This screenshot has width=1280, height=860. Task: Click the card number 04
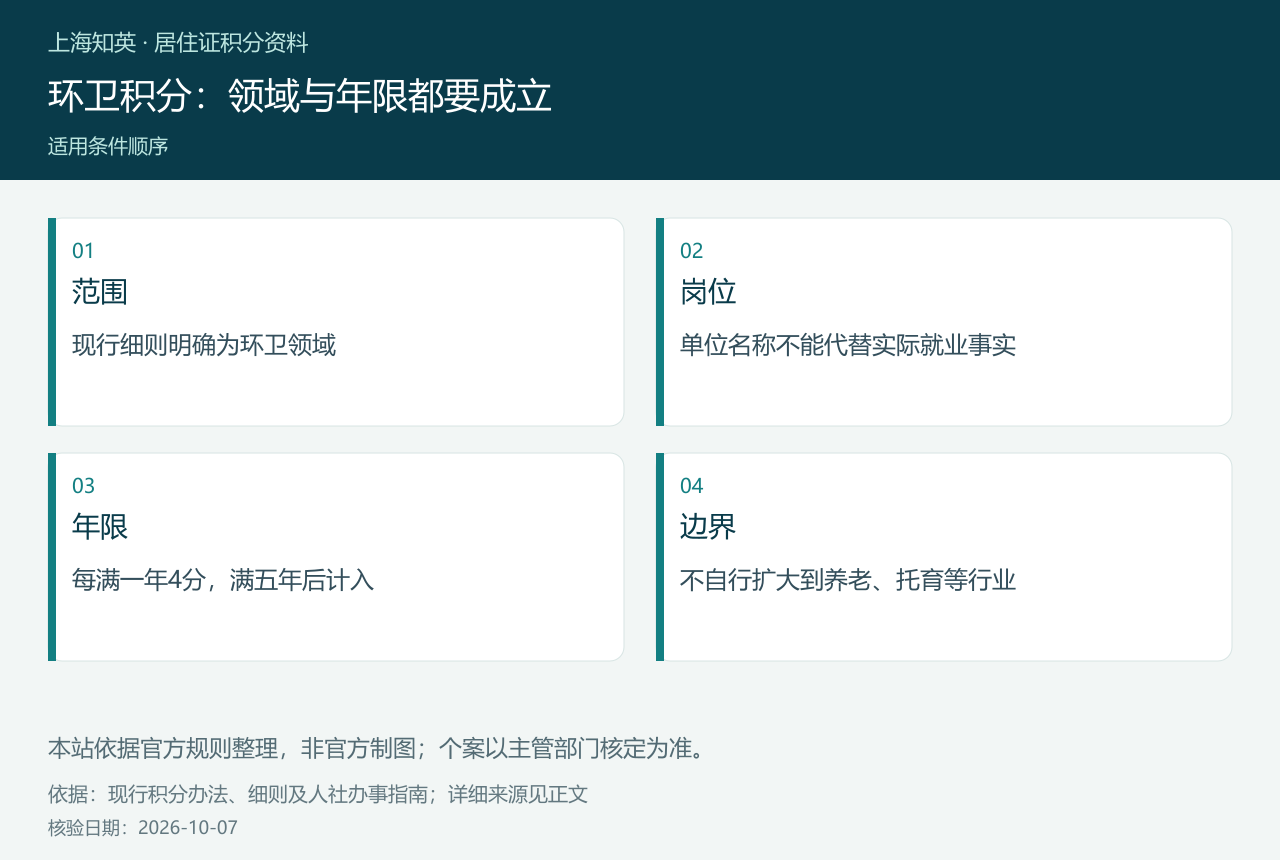(x=692, y=486)
